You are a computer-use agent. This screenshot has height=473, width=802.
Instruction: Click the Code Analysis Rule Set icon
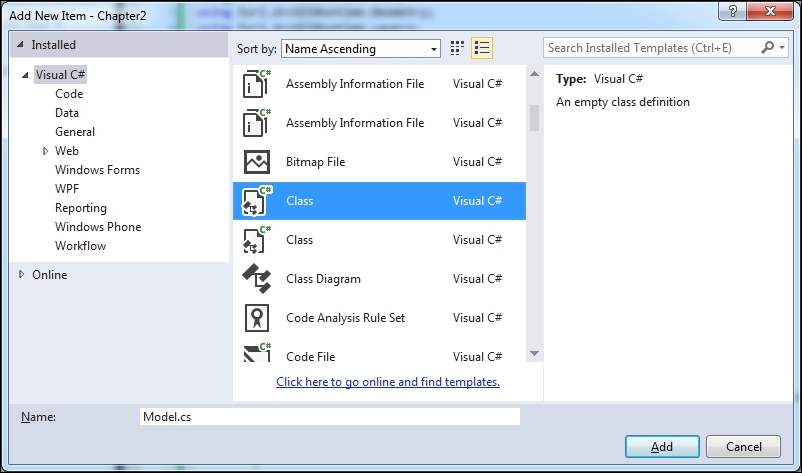coord(256,318)
